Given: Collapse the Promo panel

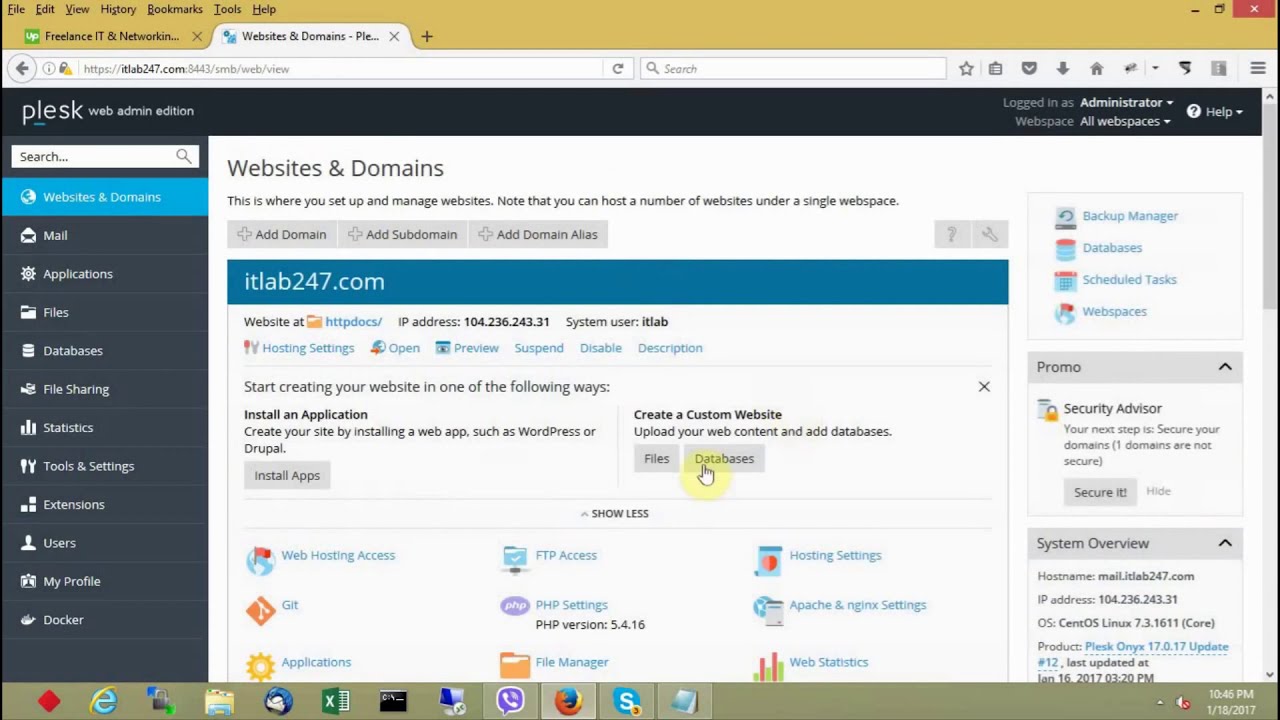Looking at the screenshot, I should pos(1225,367).
